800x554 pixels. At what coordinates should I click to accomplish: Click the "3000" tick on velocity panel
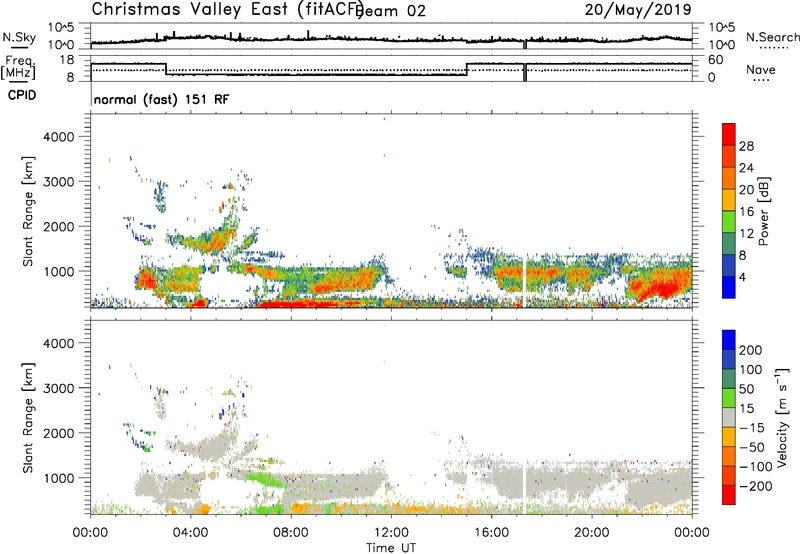click(58, 388)
